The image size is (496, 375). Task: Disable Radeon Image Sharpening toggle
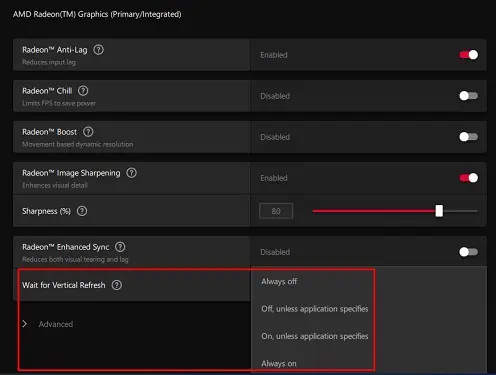[x=469, y=178]
